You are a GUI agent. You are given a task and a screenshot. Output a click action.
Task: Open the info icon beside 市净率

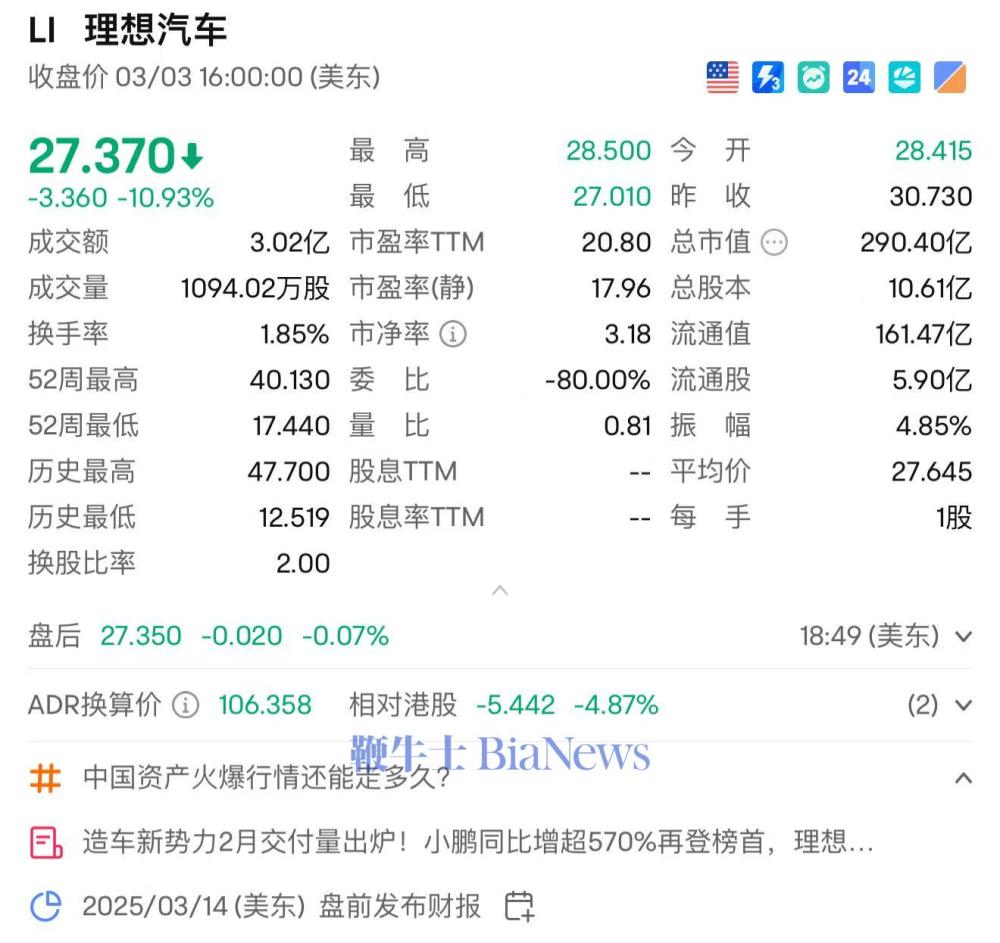453,334
